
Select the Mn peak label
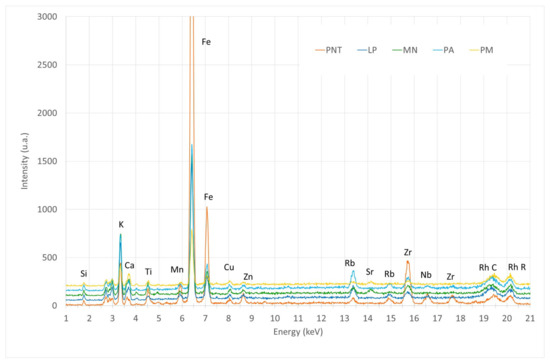tap(177, 269)
